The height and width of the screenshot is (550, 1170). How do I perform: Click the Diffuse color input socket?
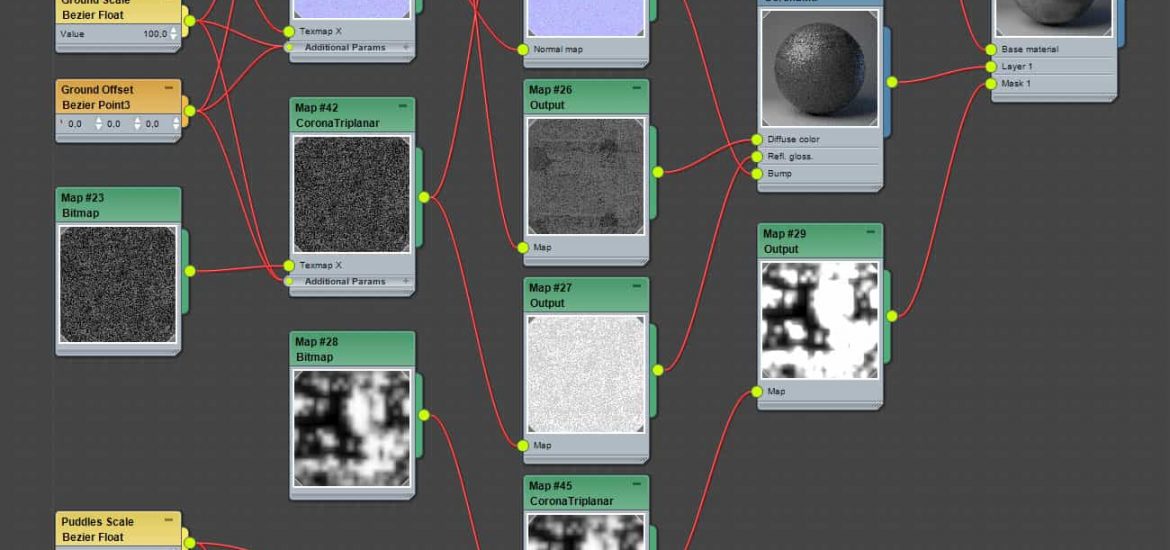click(x=757, y=139)
